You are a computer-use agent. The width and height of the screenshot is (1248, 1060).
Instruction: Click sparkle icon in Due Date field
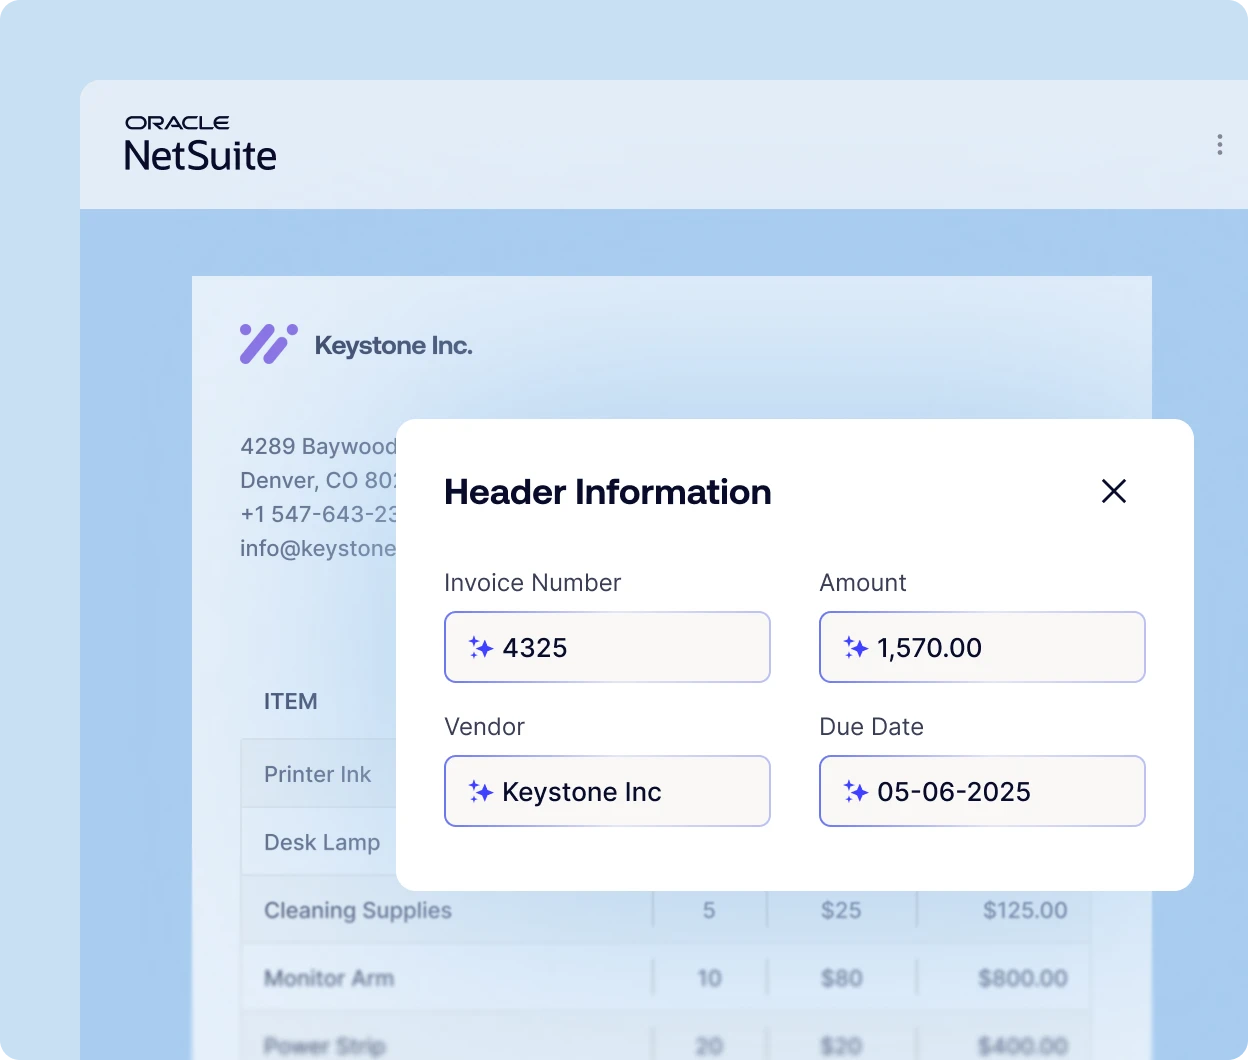click(856, 792)
